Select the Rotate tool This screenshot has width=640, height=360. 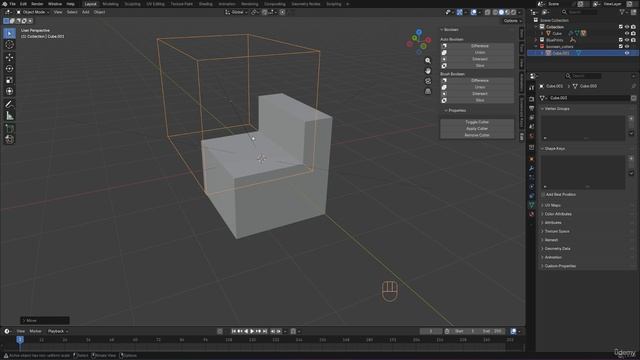(x=9, y=69)
